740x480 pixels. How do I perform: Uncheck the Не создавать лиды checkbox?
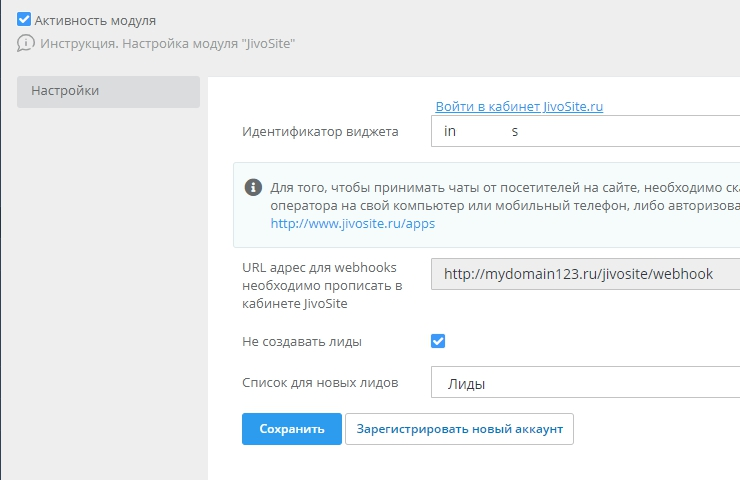click(x=438, y=341)
